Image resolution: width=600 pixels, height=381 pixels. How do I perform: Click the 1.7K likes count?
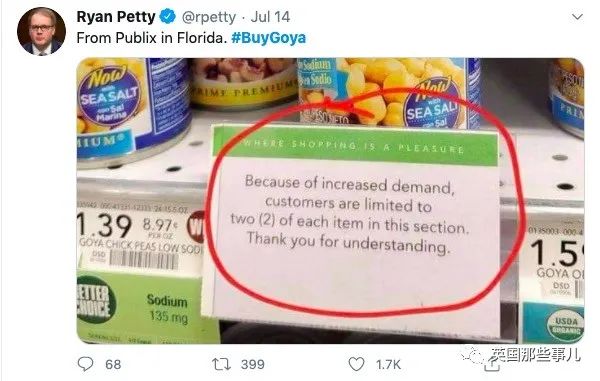pos(388,365)
